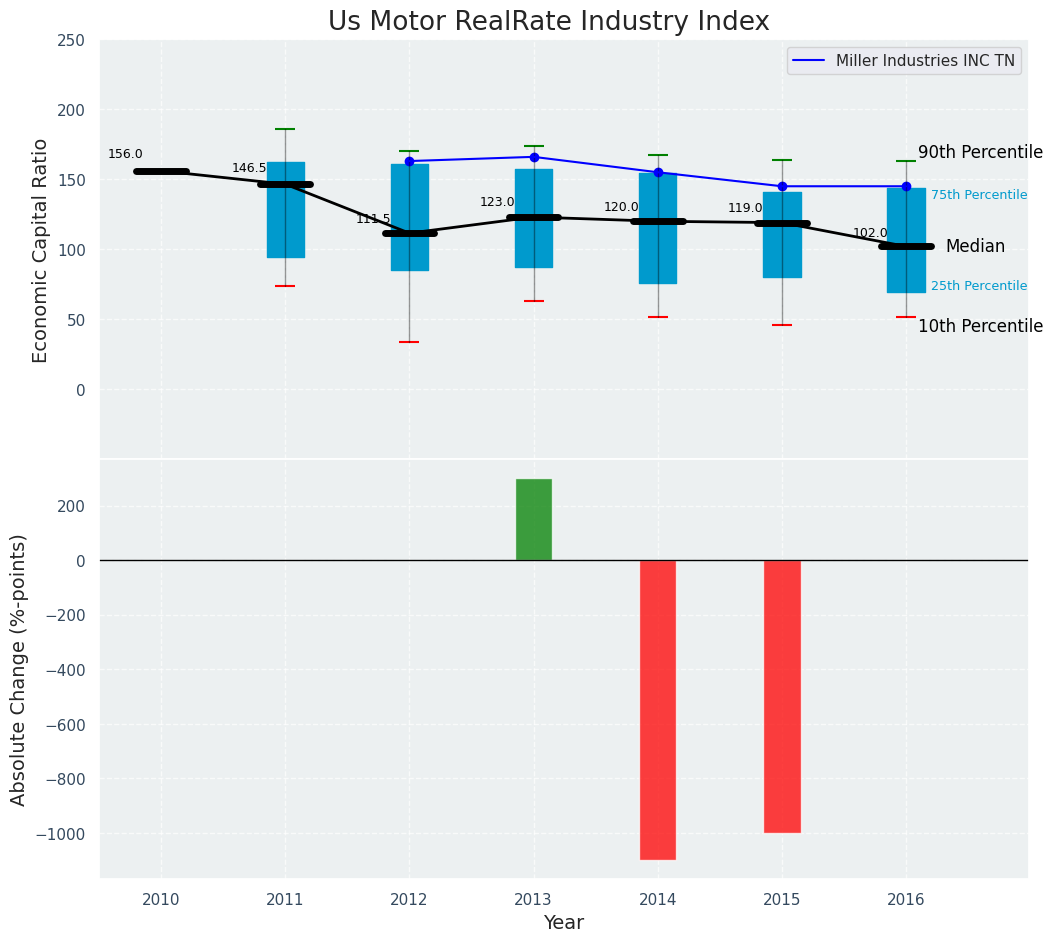
Task: Select the blue 2016 Miller Industries marker
Action: pos(906,186)
